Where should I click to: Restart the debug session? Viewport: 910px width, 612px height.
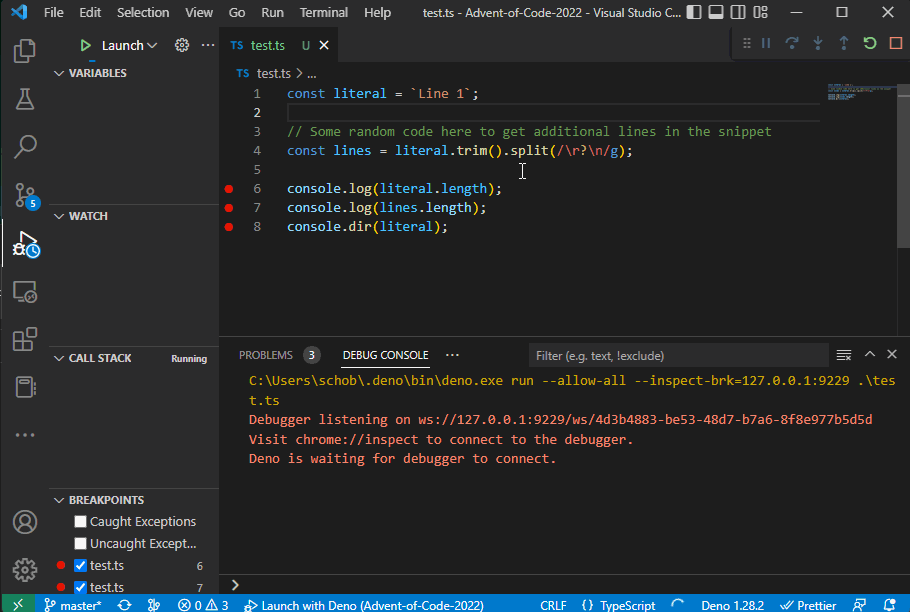click(869, 43)
